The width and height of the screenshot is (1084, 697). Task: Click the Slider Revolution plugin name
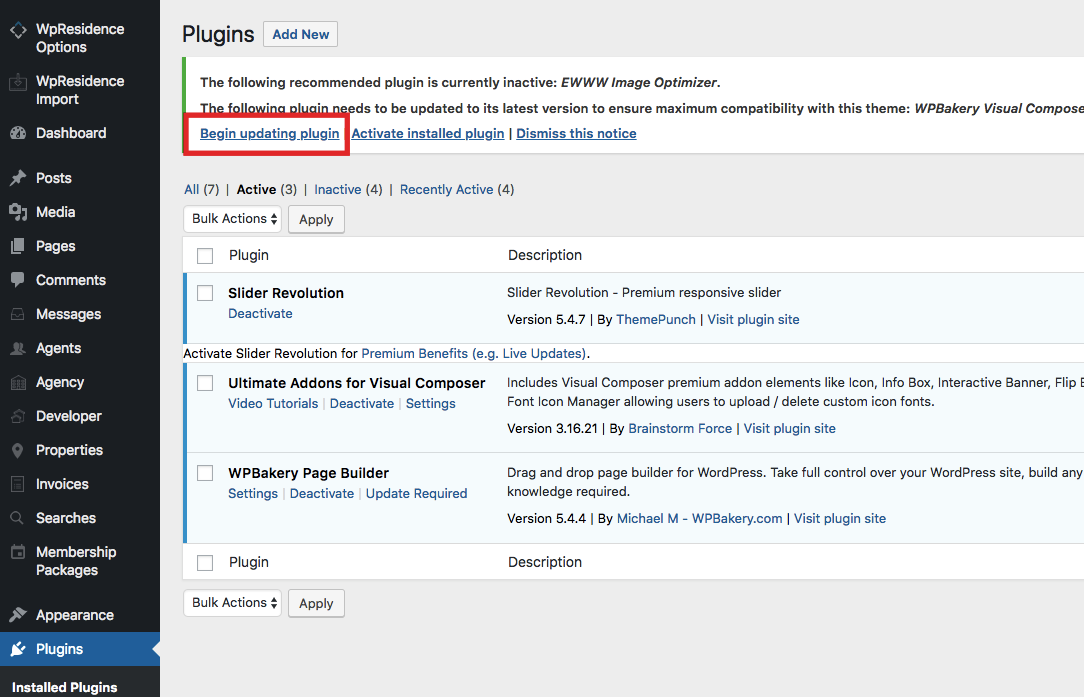[286, 293]
